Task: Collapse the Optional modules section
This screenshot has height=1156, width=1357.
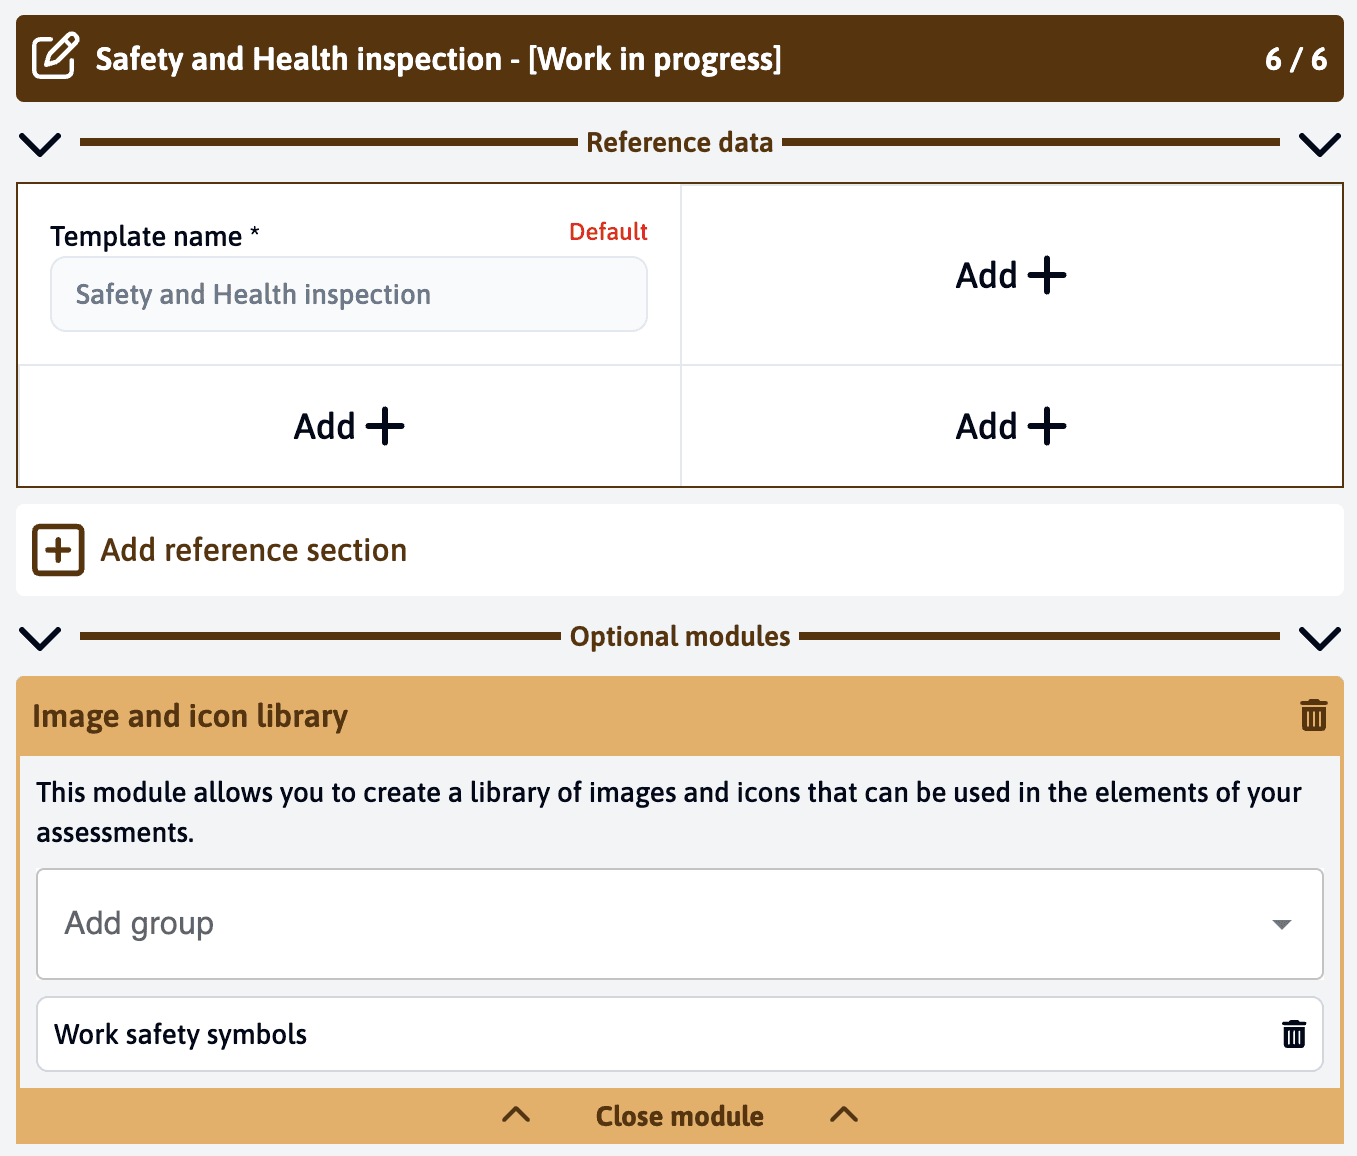Action: [x=40, y=637]
